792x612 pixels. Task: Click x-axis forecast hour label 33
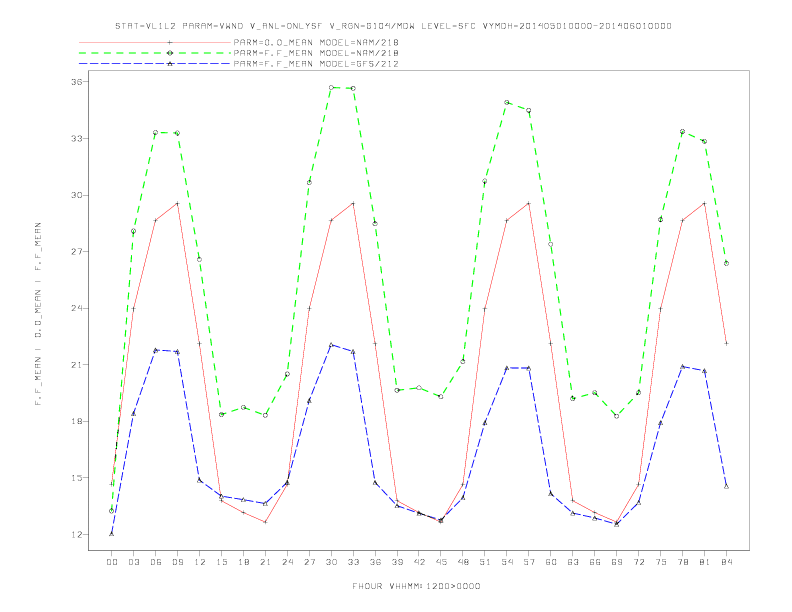(353, 562)
